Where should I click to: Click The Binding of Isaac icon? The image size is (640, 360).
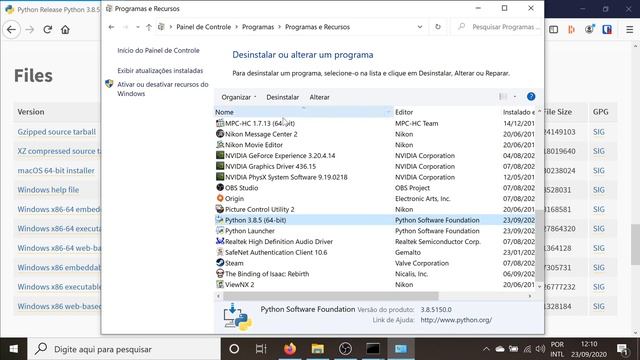tap(220, 273)
